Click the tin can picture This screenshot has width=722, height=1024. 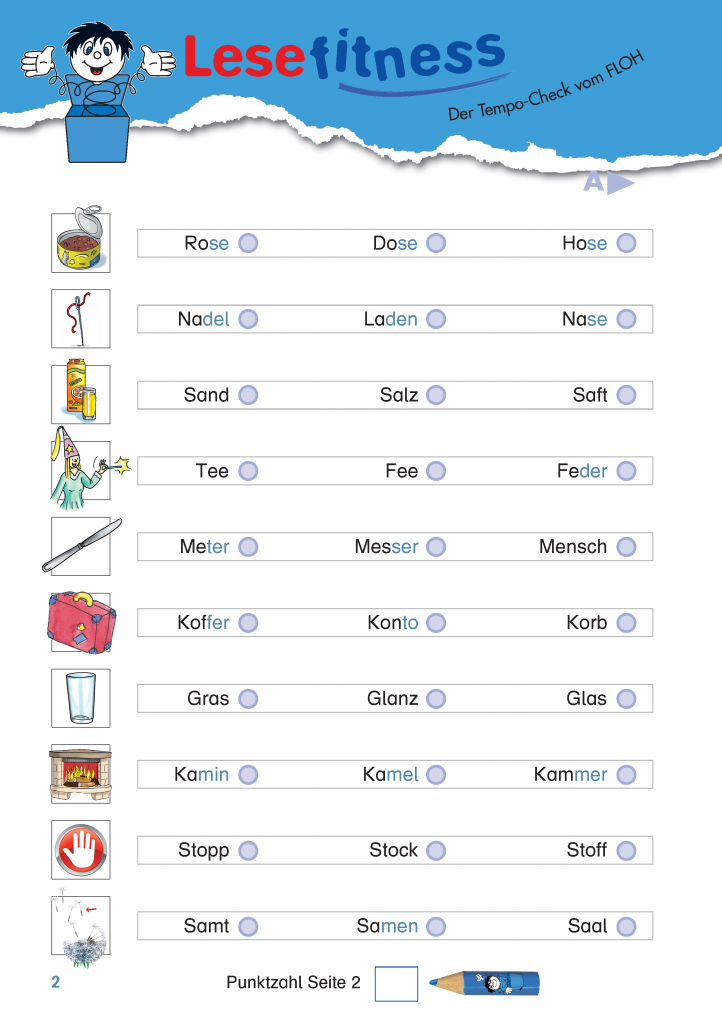tap(80, 242)
